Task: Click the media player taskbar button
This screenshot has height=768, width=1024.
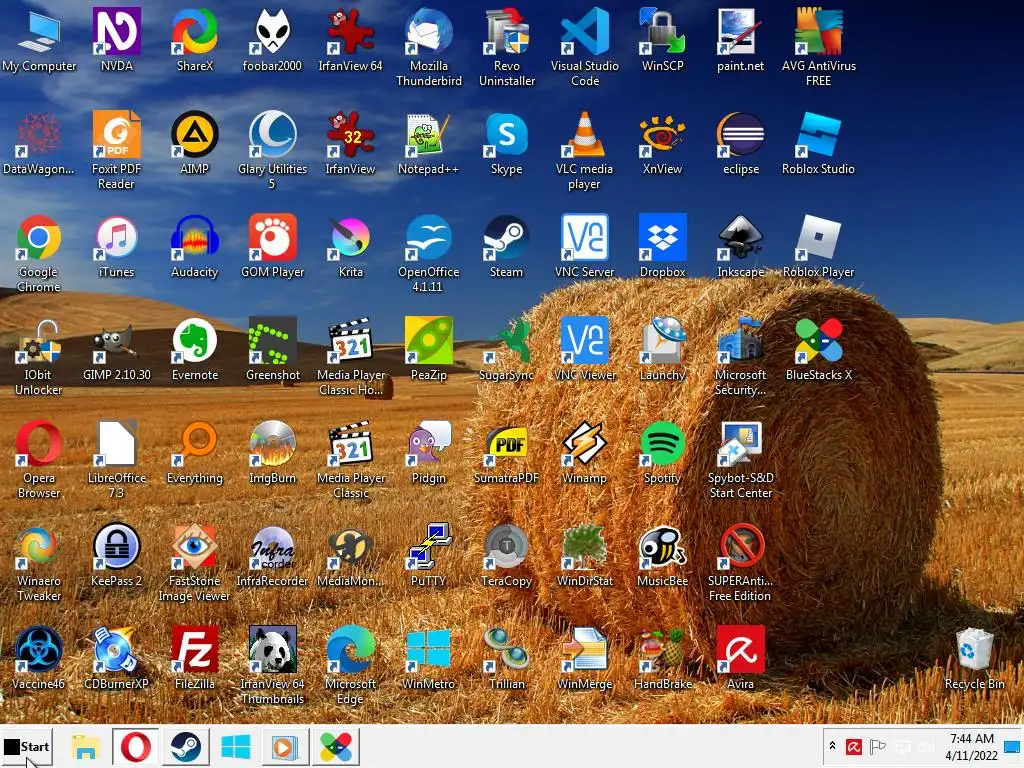Action: (285, 746)
